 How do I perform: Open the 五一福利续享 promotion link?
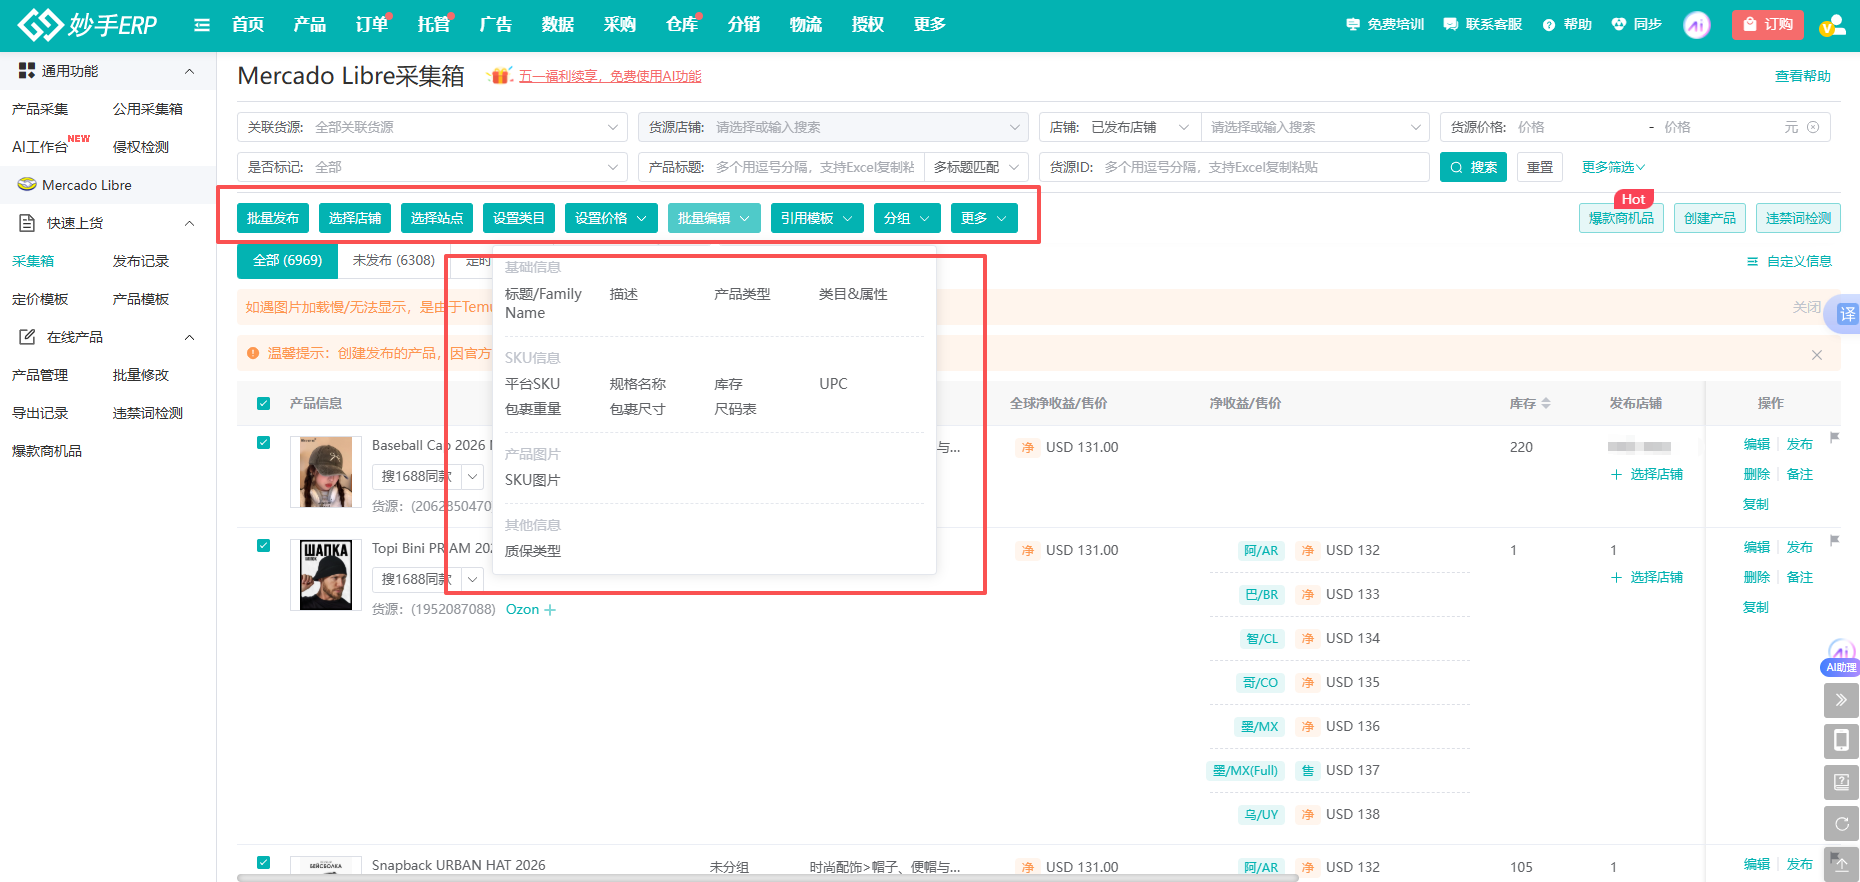[x=610, y=76]
